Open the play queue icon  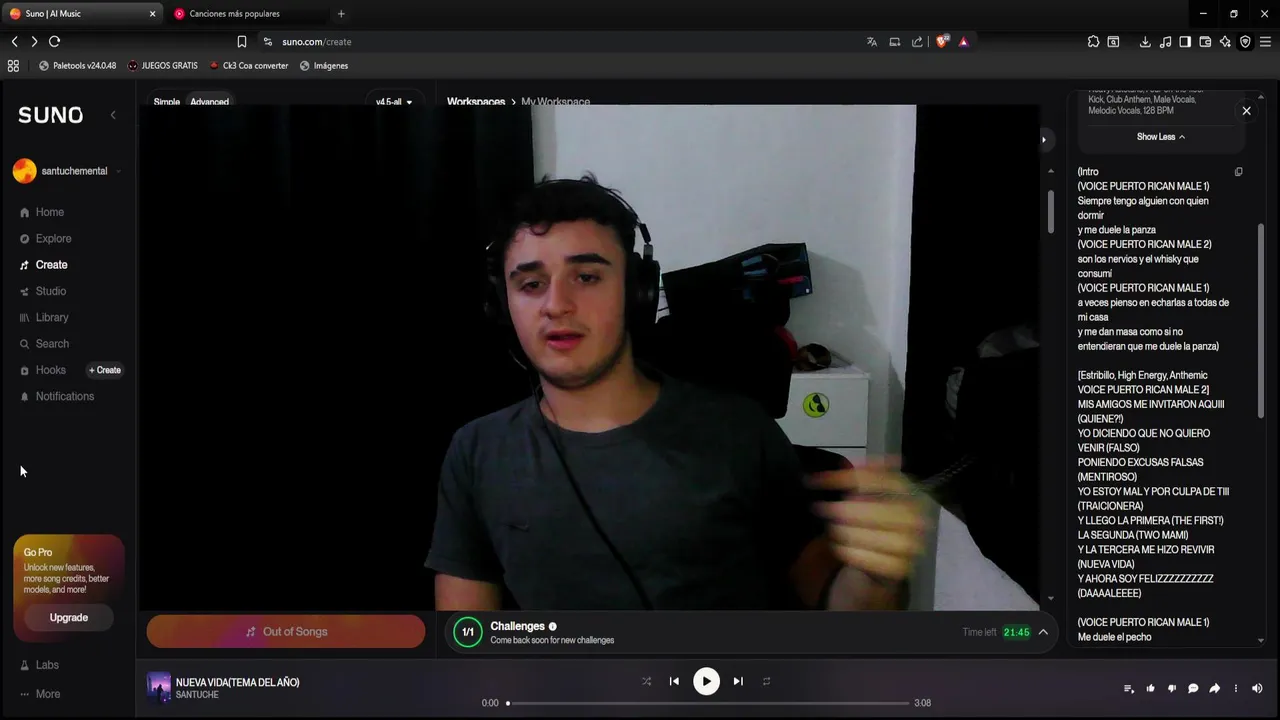1129,688
